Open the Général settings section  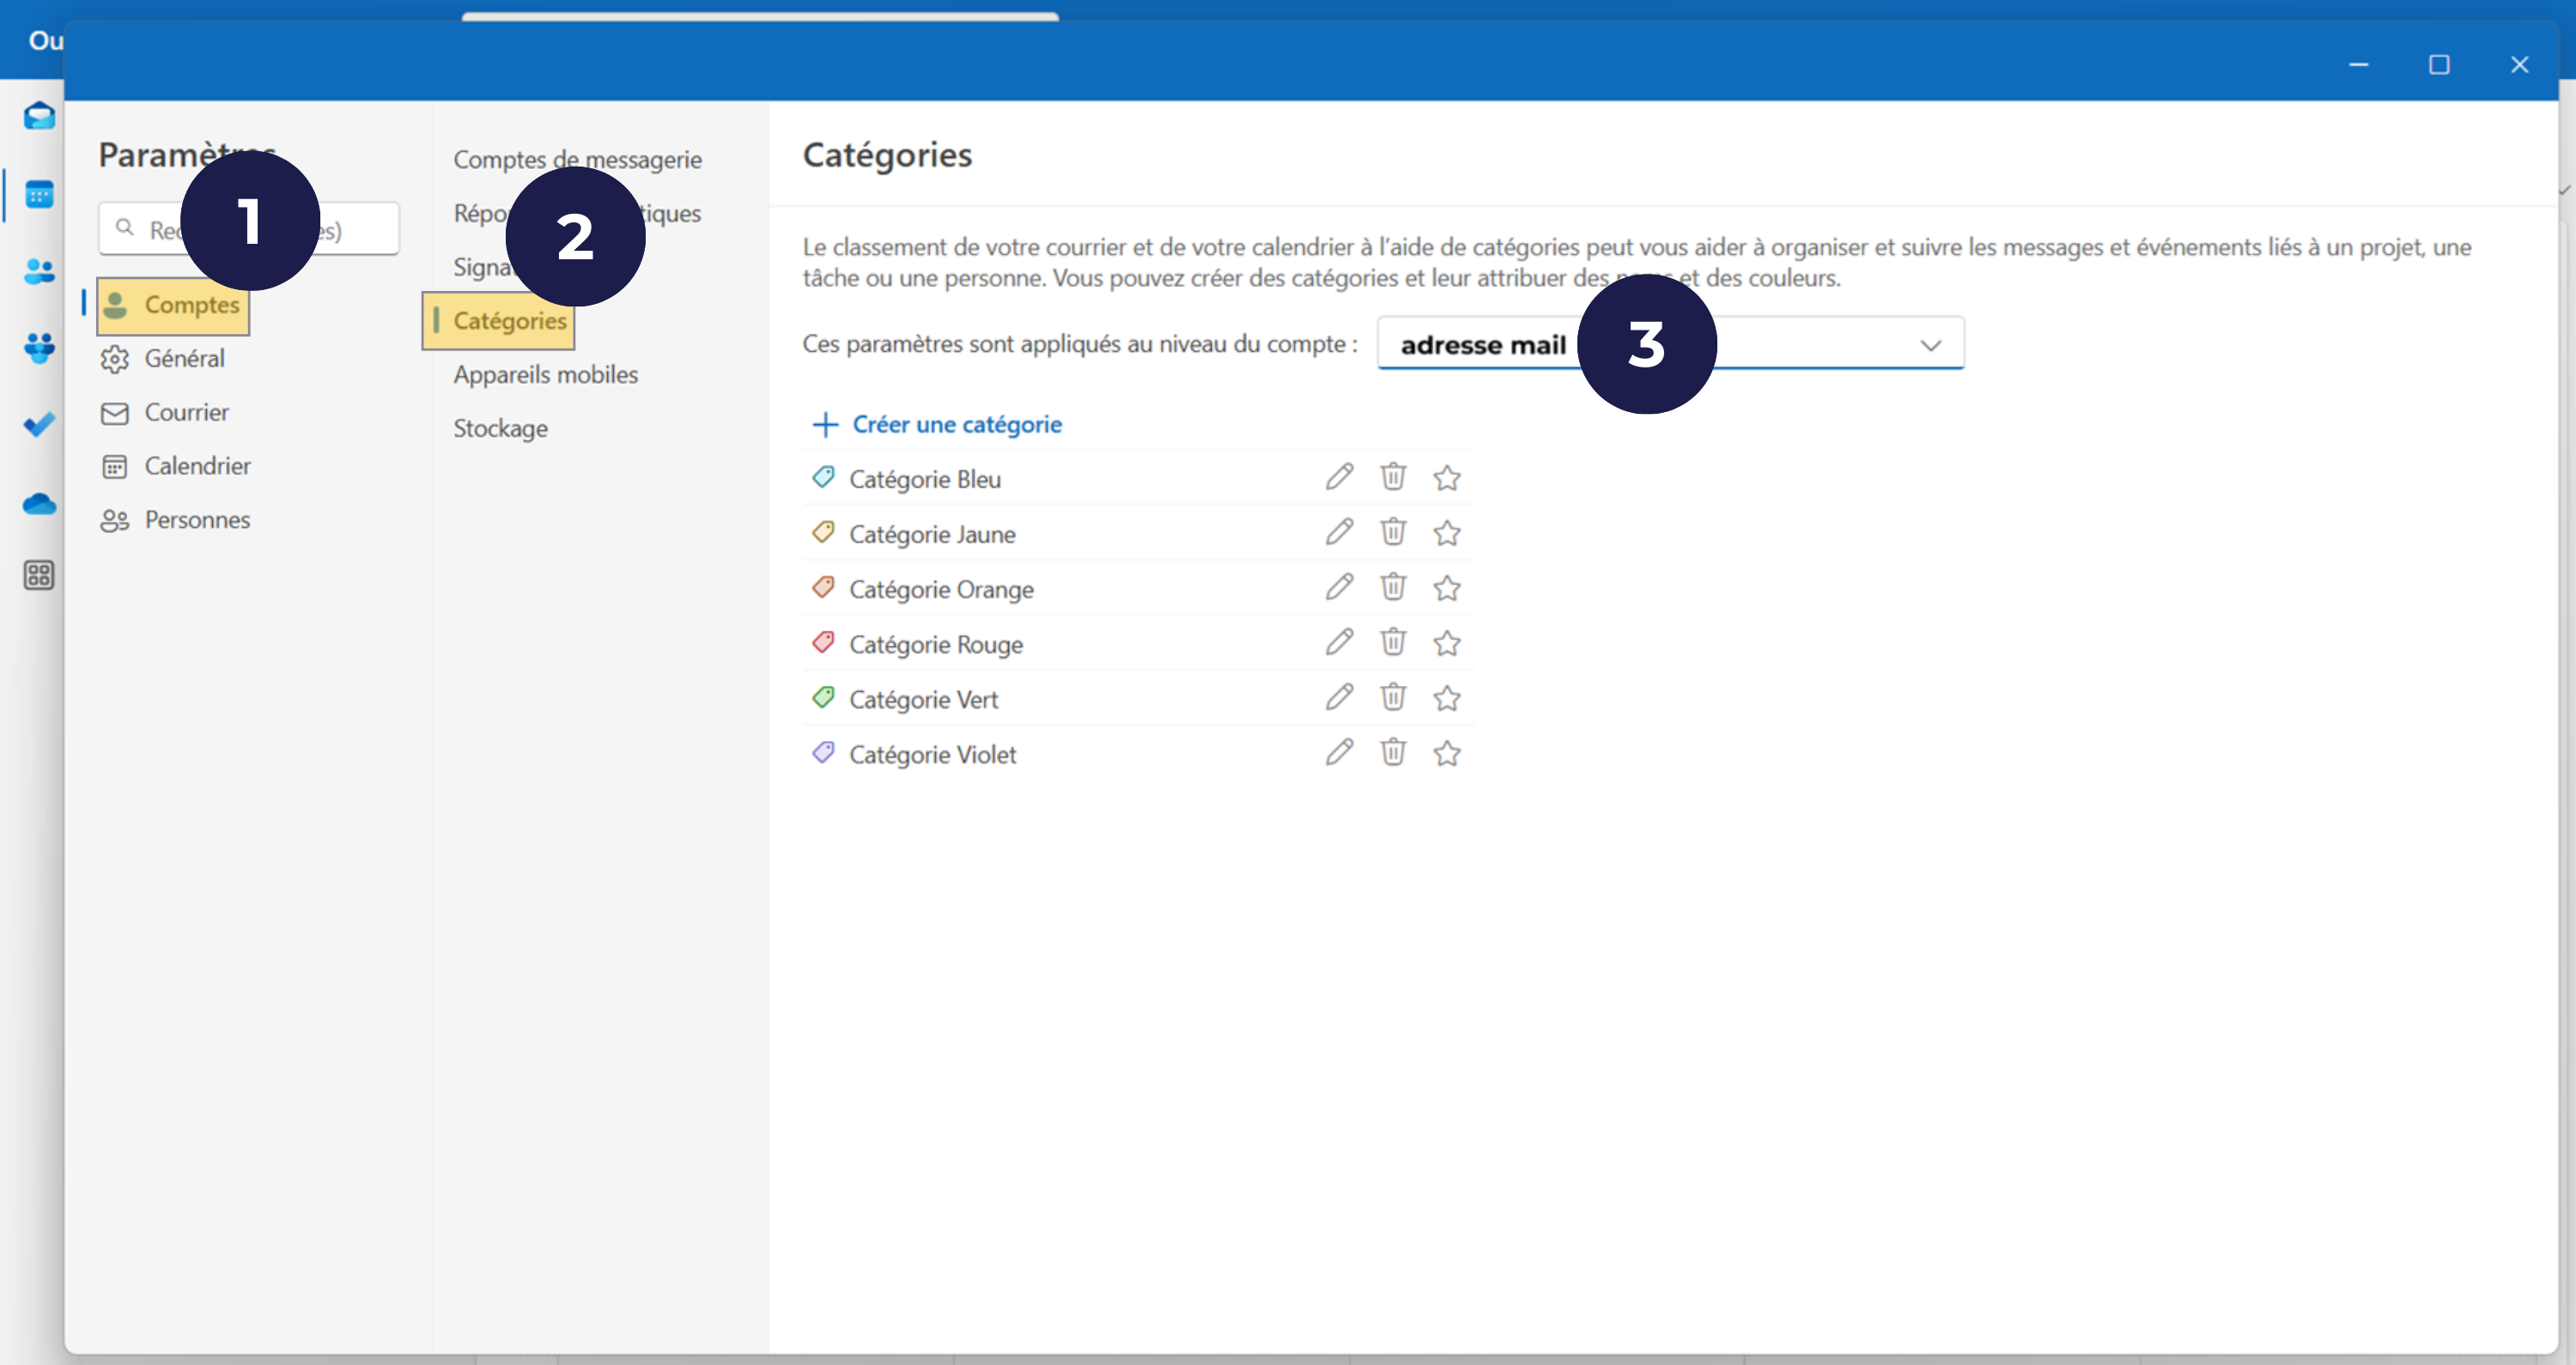(184, 359)
